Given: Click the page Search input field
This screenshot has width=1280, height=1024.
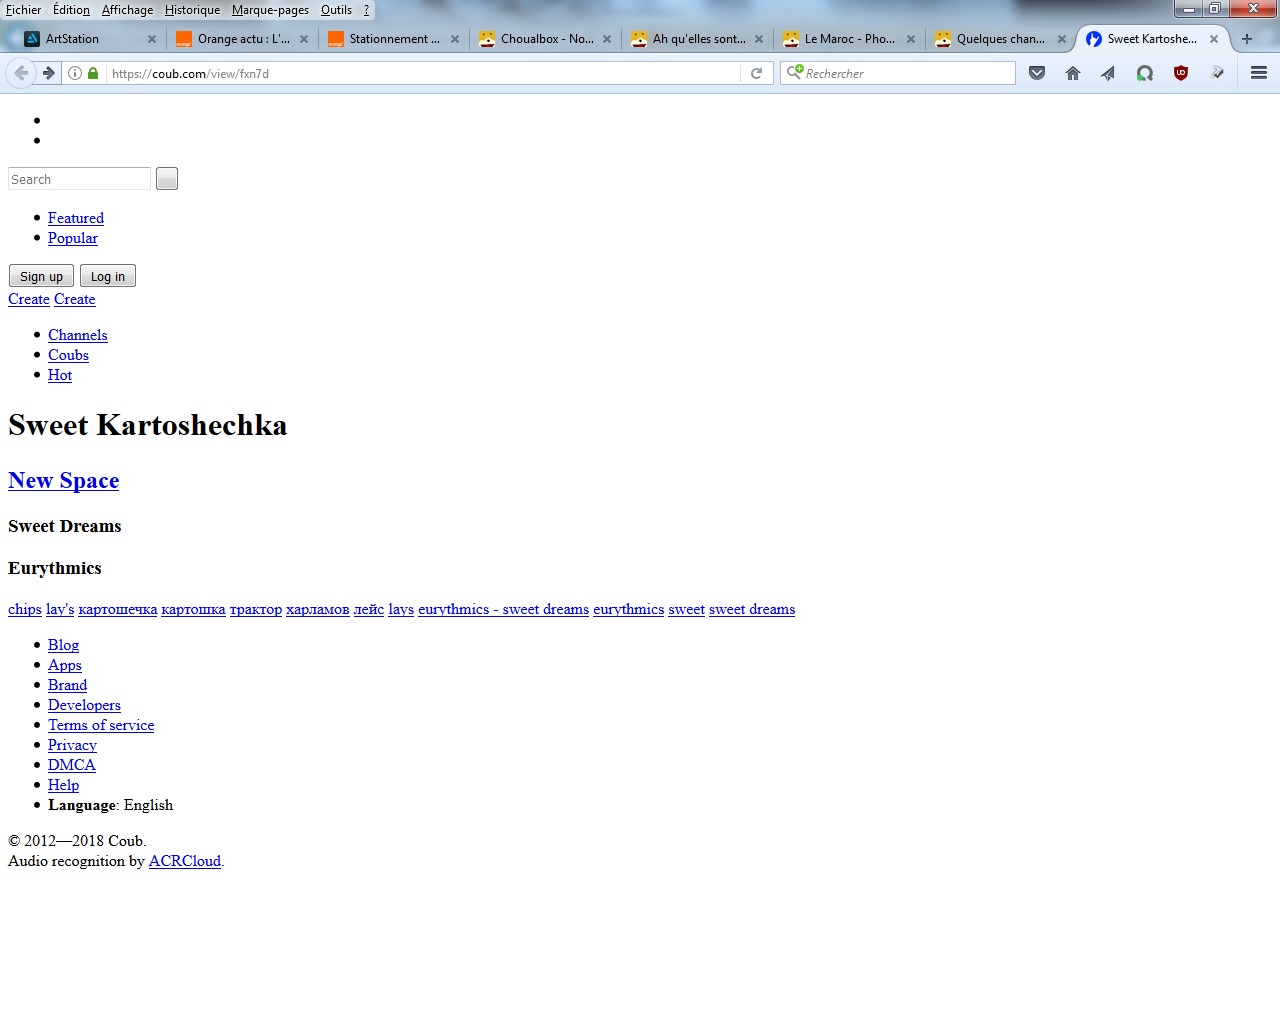Looking at the screenshot, I should 79,179.
